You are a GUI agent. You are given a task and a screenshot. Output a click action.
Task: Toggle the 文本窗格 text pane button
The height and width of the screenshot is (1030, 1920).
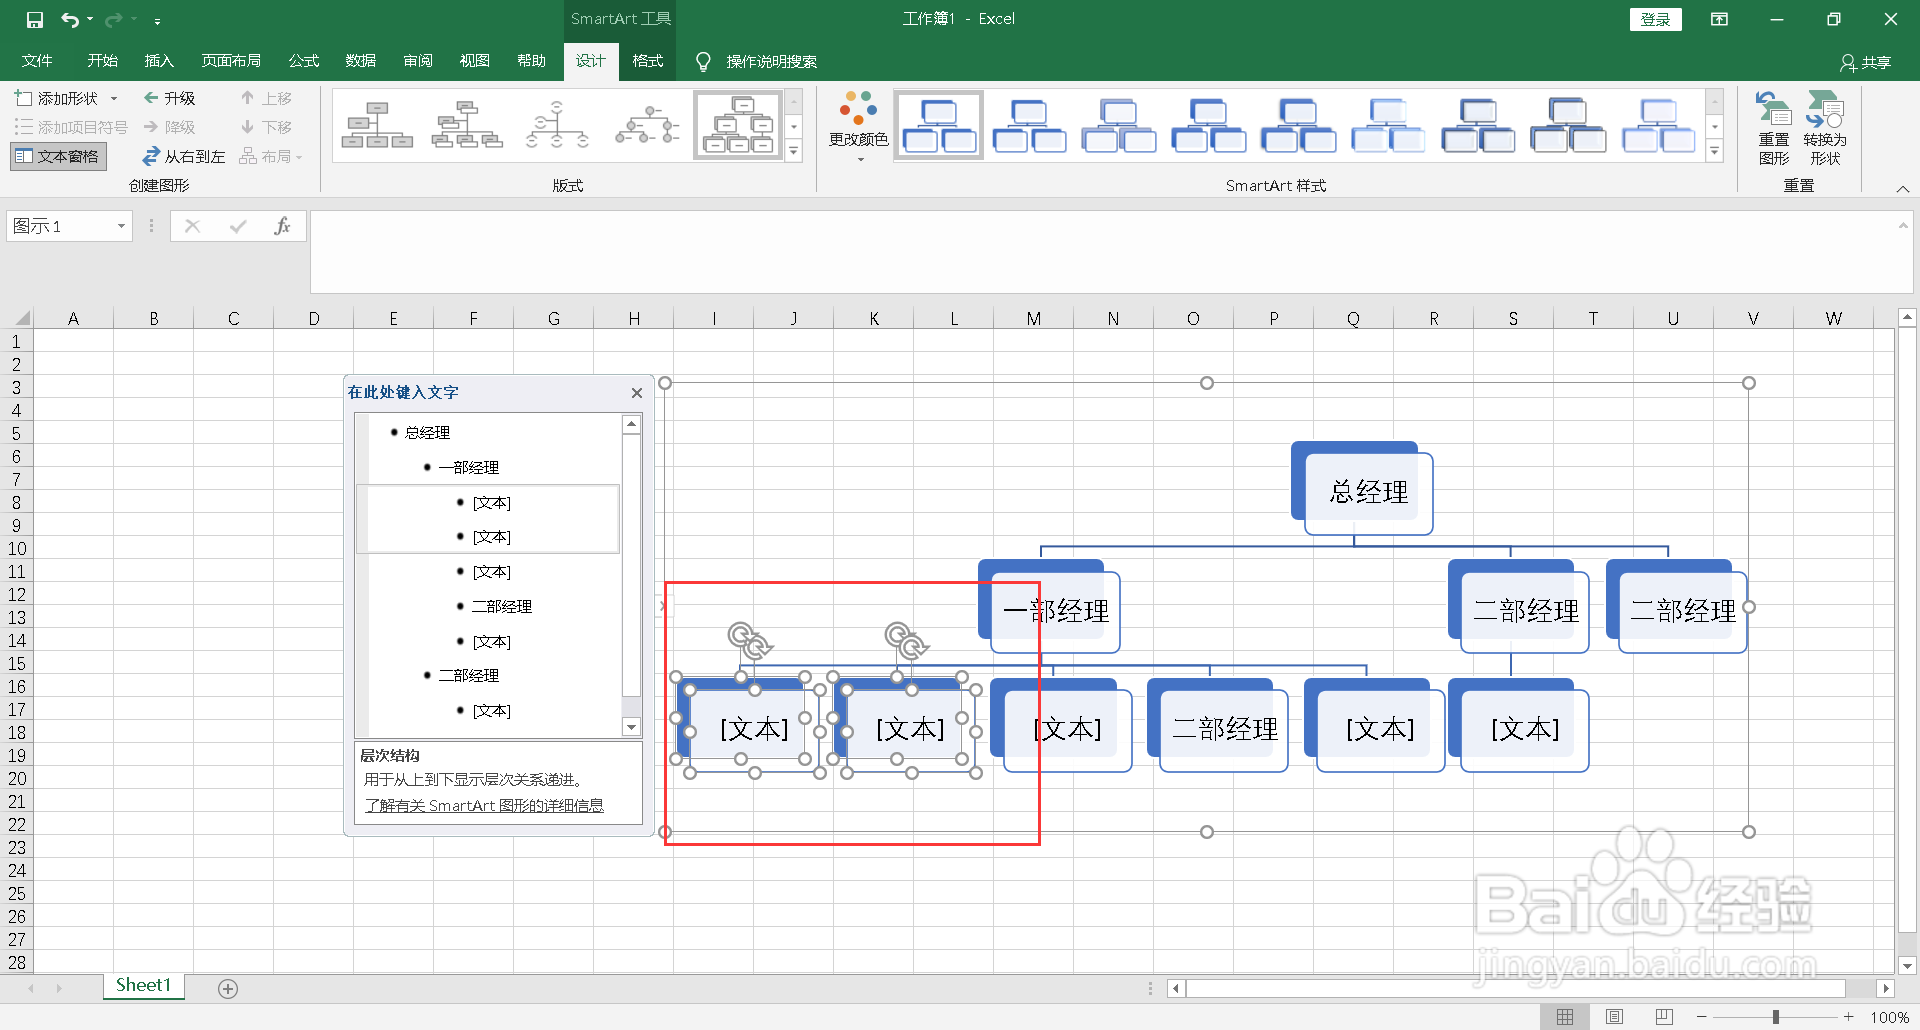point(58,156)
